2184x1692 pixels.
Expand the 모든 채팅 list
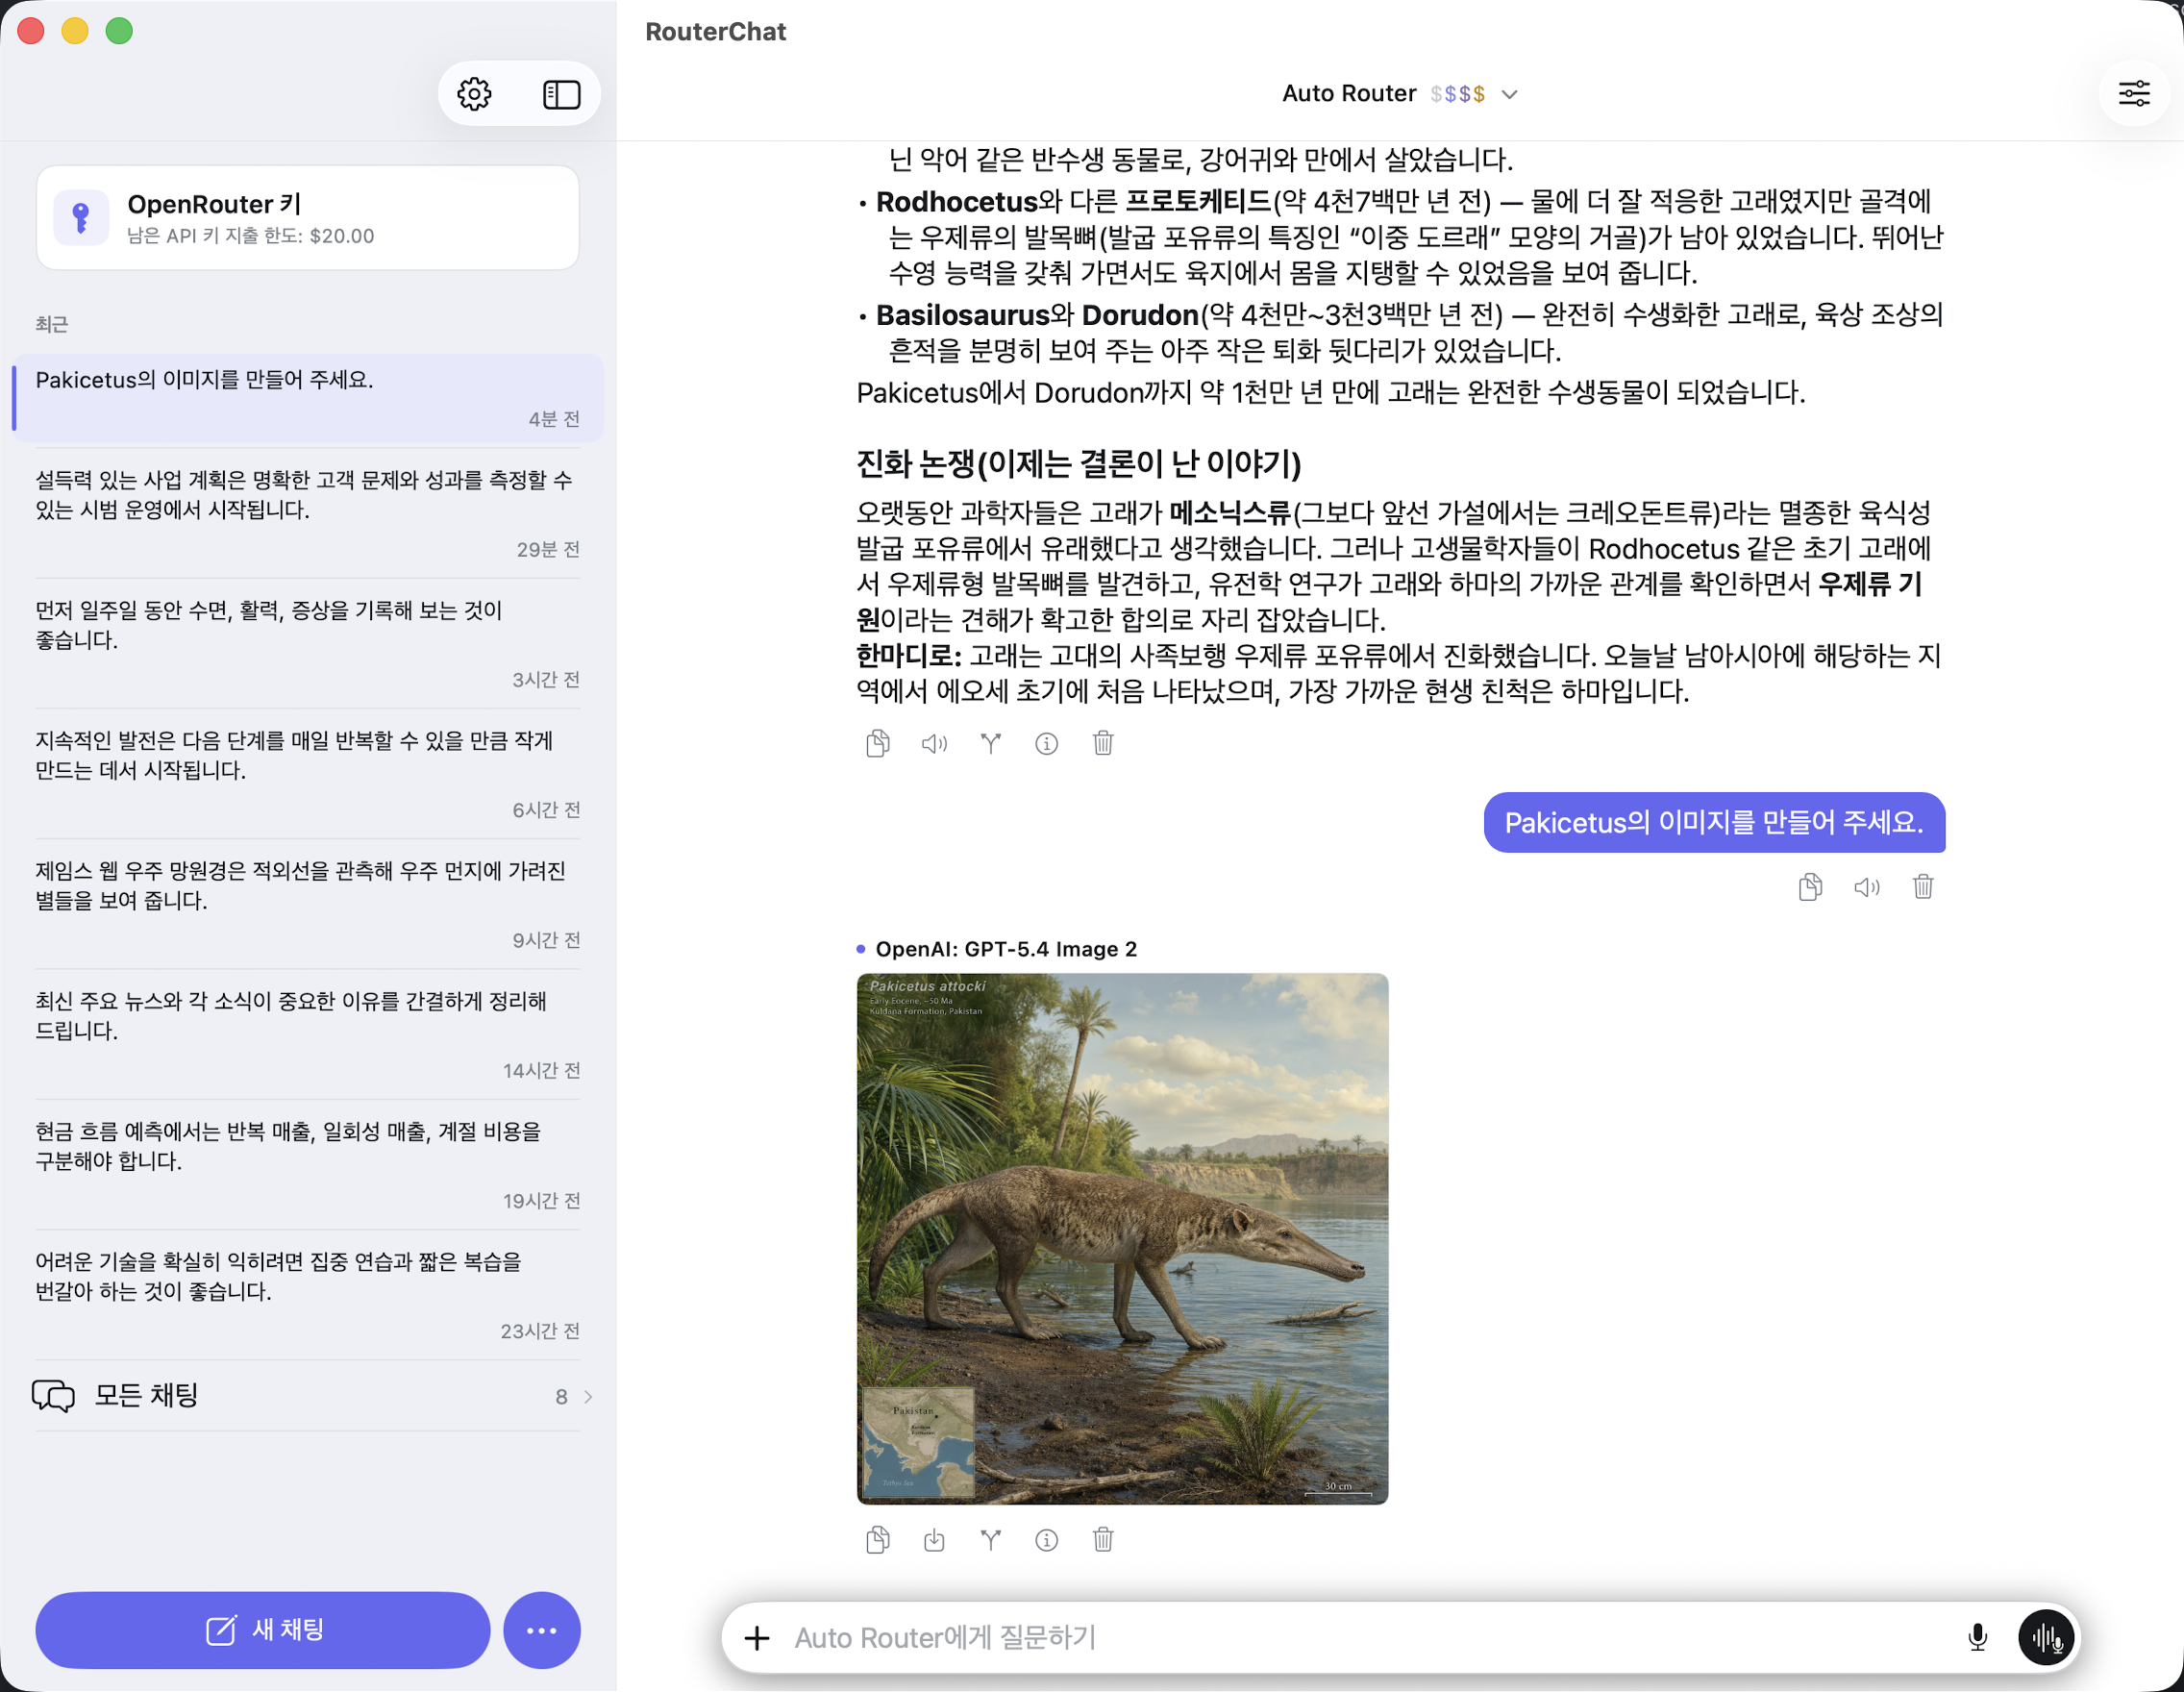tap(308, 1396)
